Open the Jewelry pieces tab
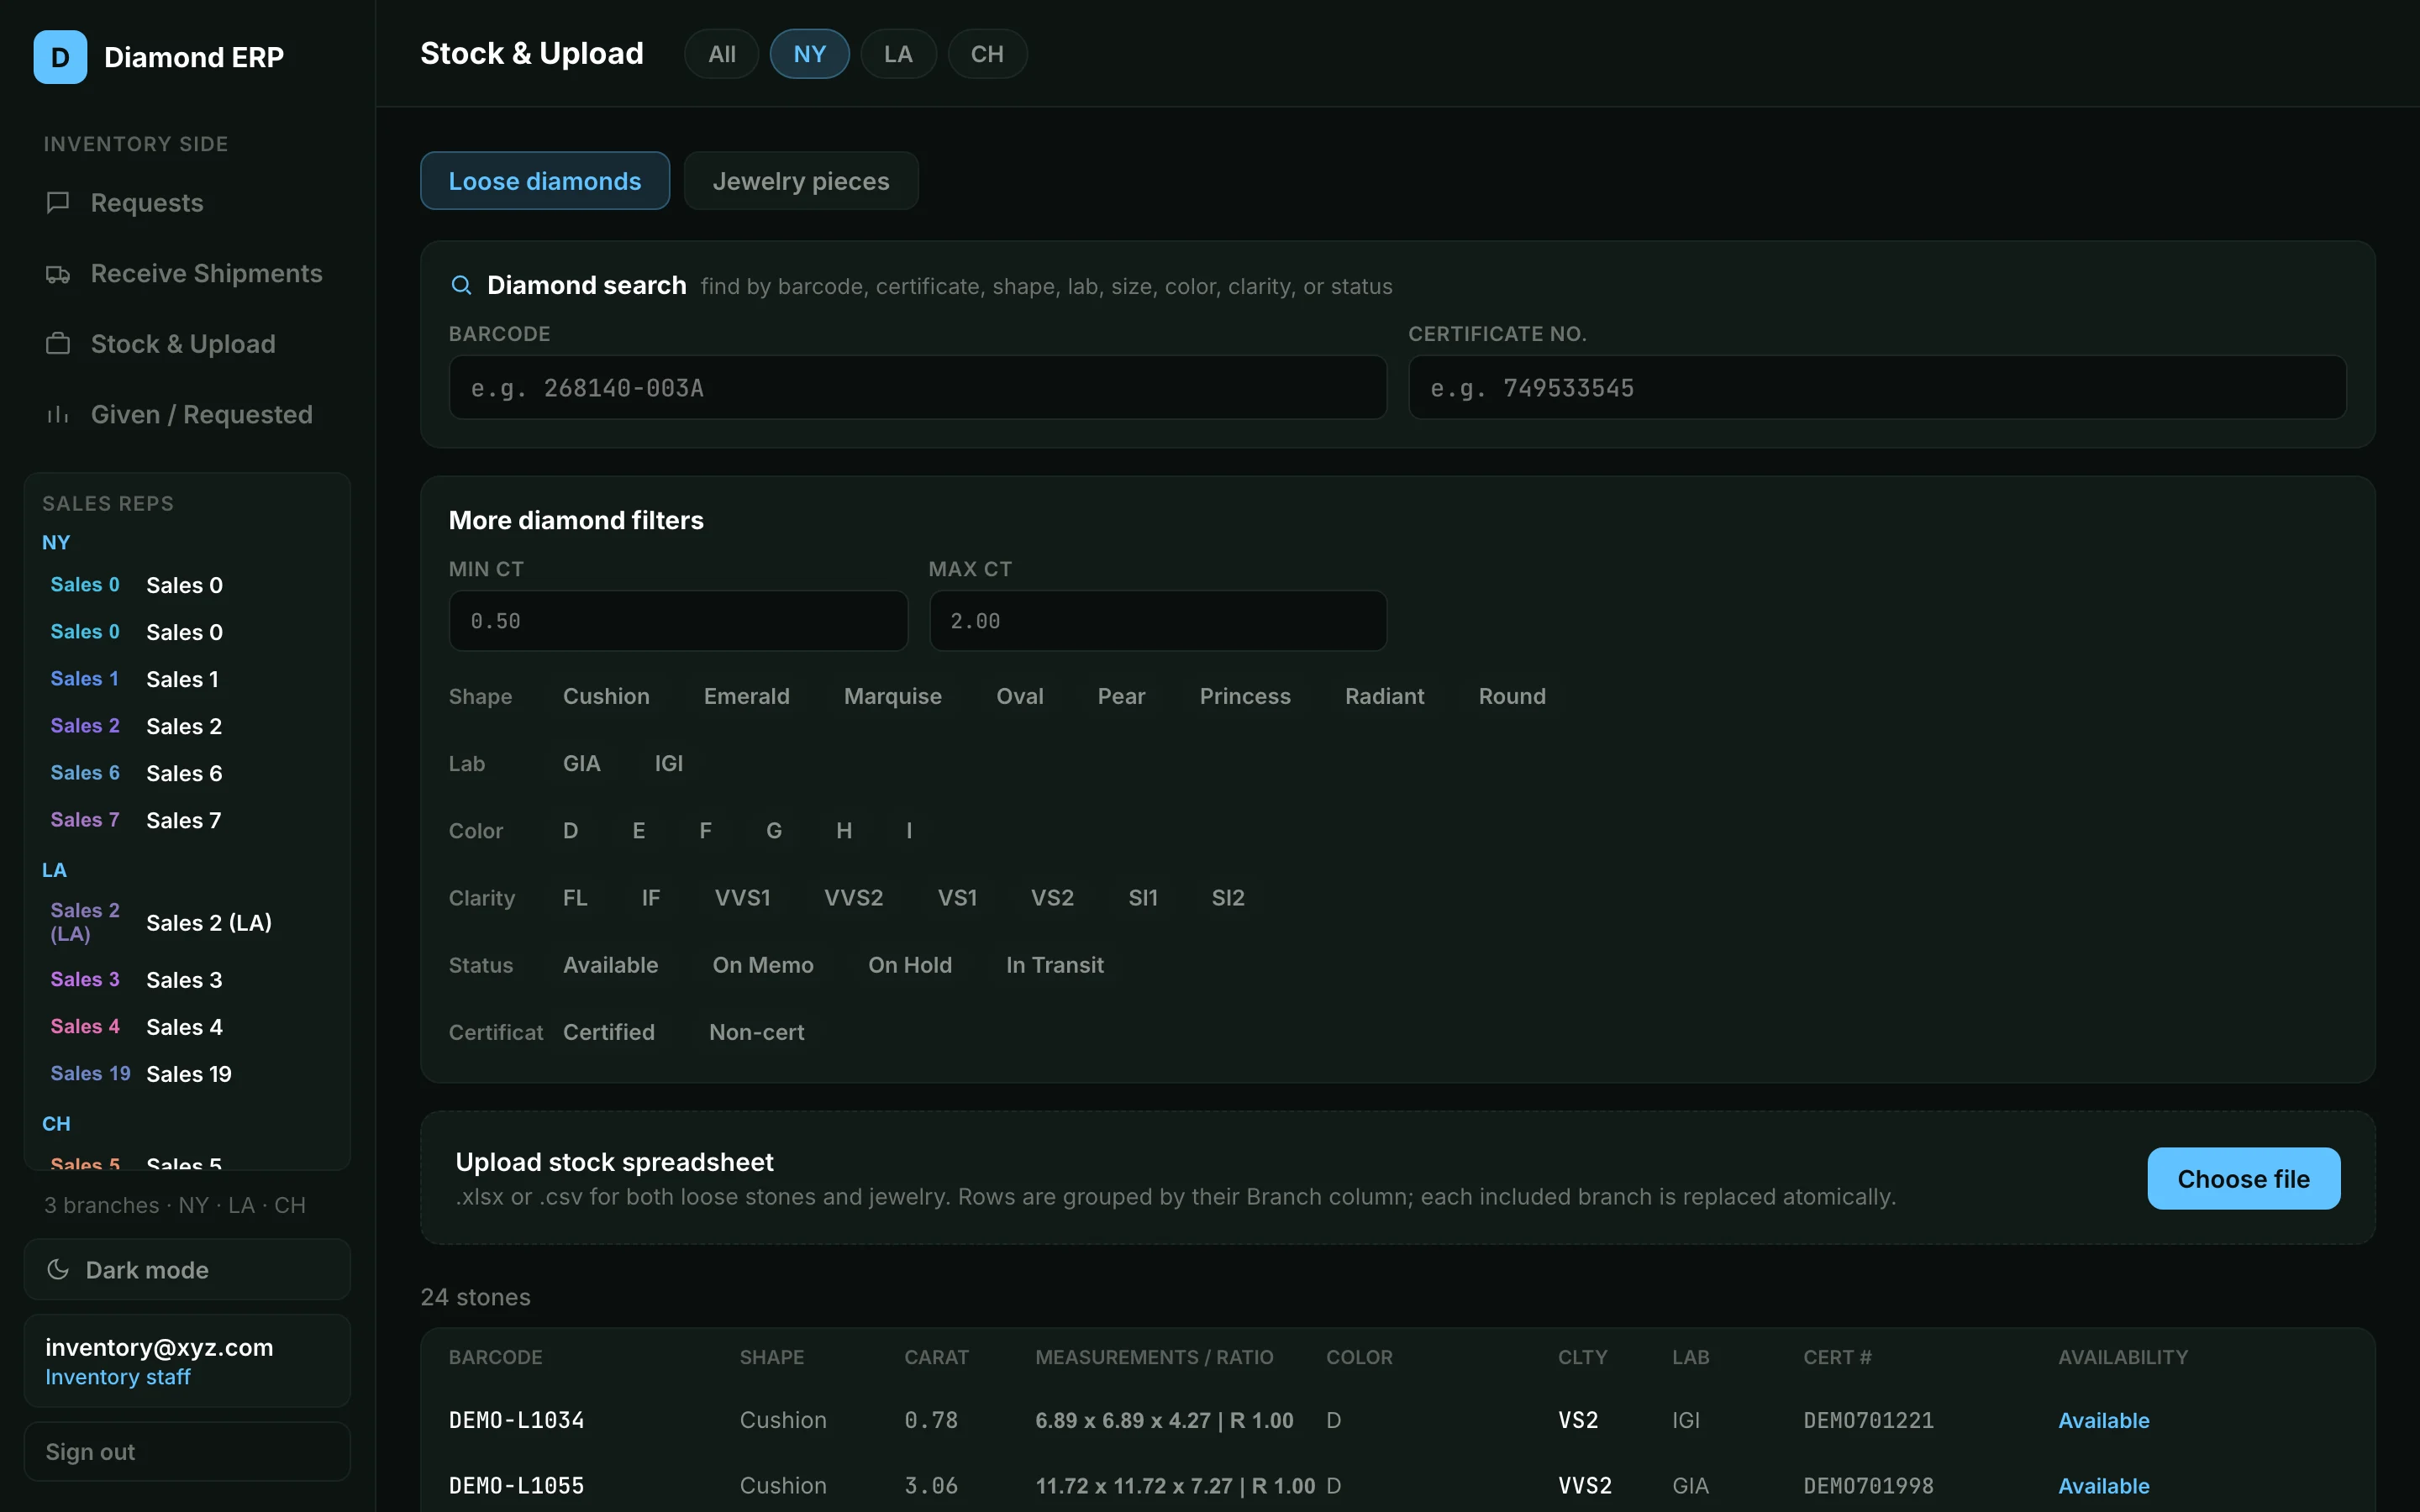The width and height of the screenshot is (2420, 1512). tap(801, 181)
